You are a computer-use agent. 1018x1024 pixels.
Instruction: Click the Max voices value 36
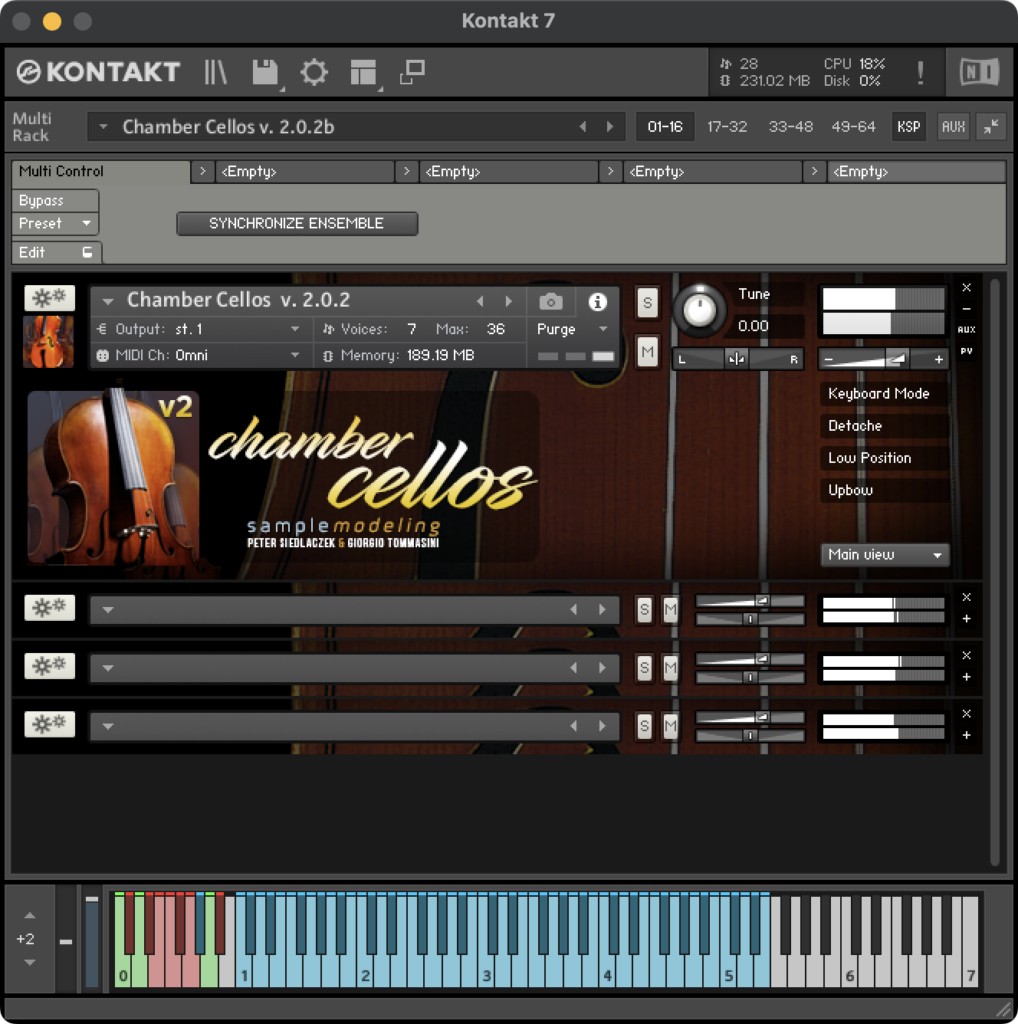coord(496,329)
